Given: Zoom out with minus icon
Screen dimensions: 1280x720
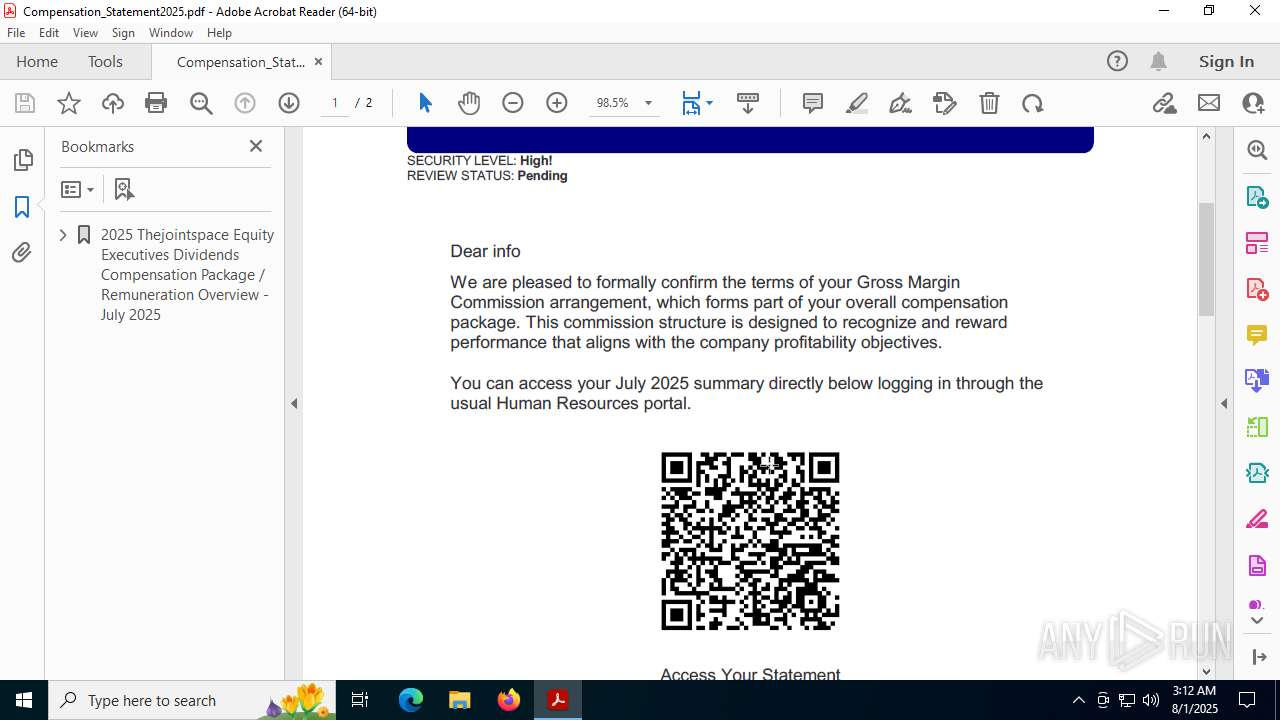Looking at the screenshot, I should (x=513, y=103).
